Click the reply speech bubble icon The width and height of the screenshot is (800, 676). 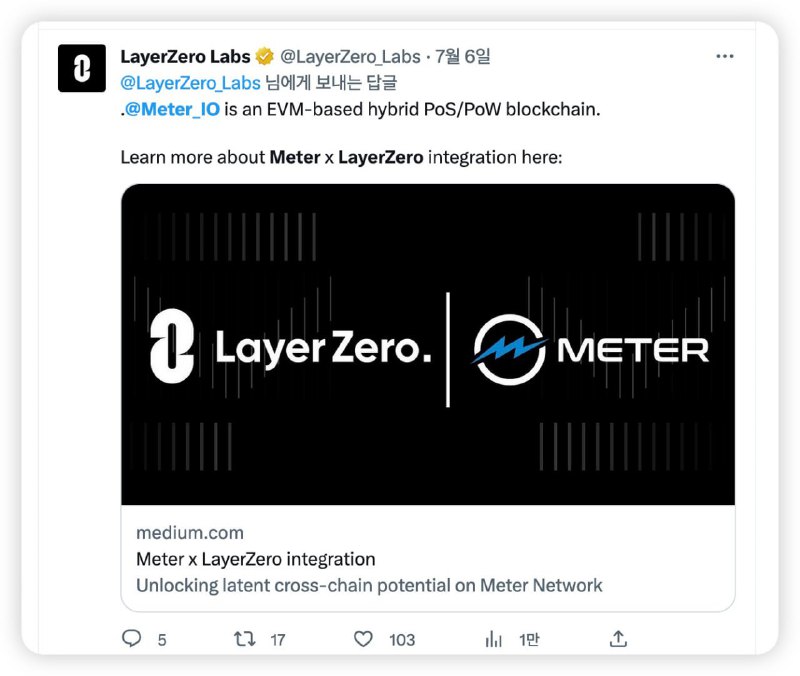click(132, 638)
